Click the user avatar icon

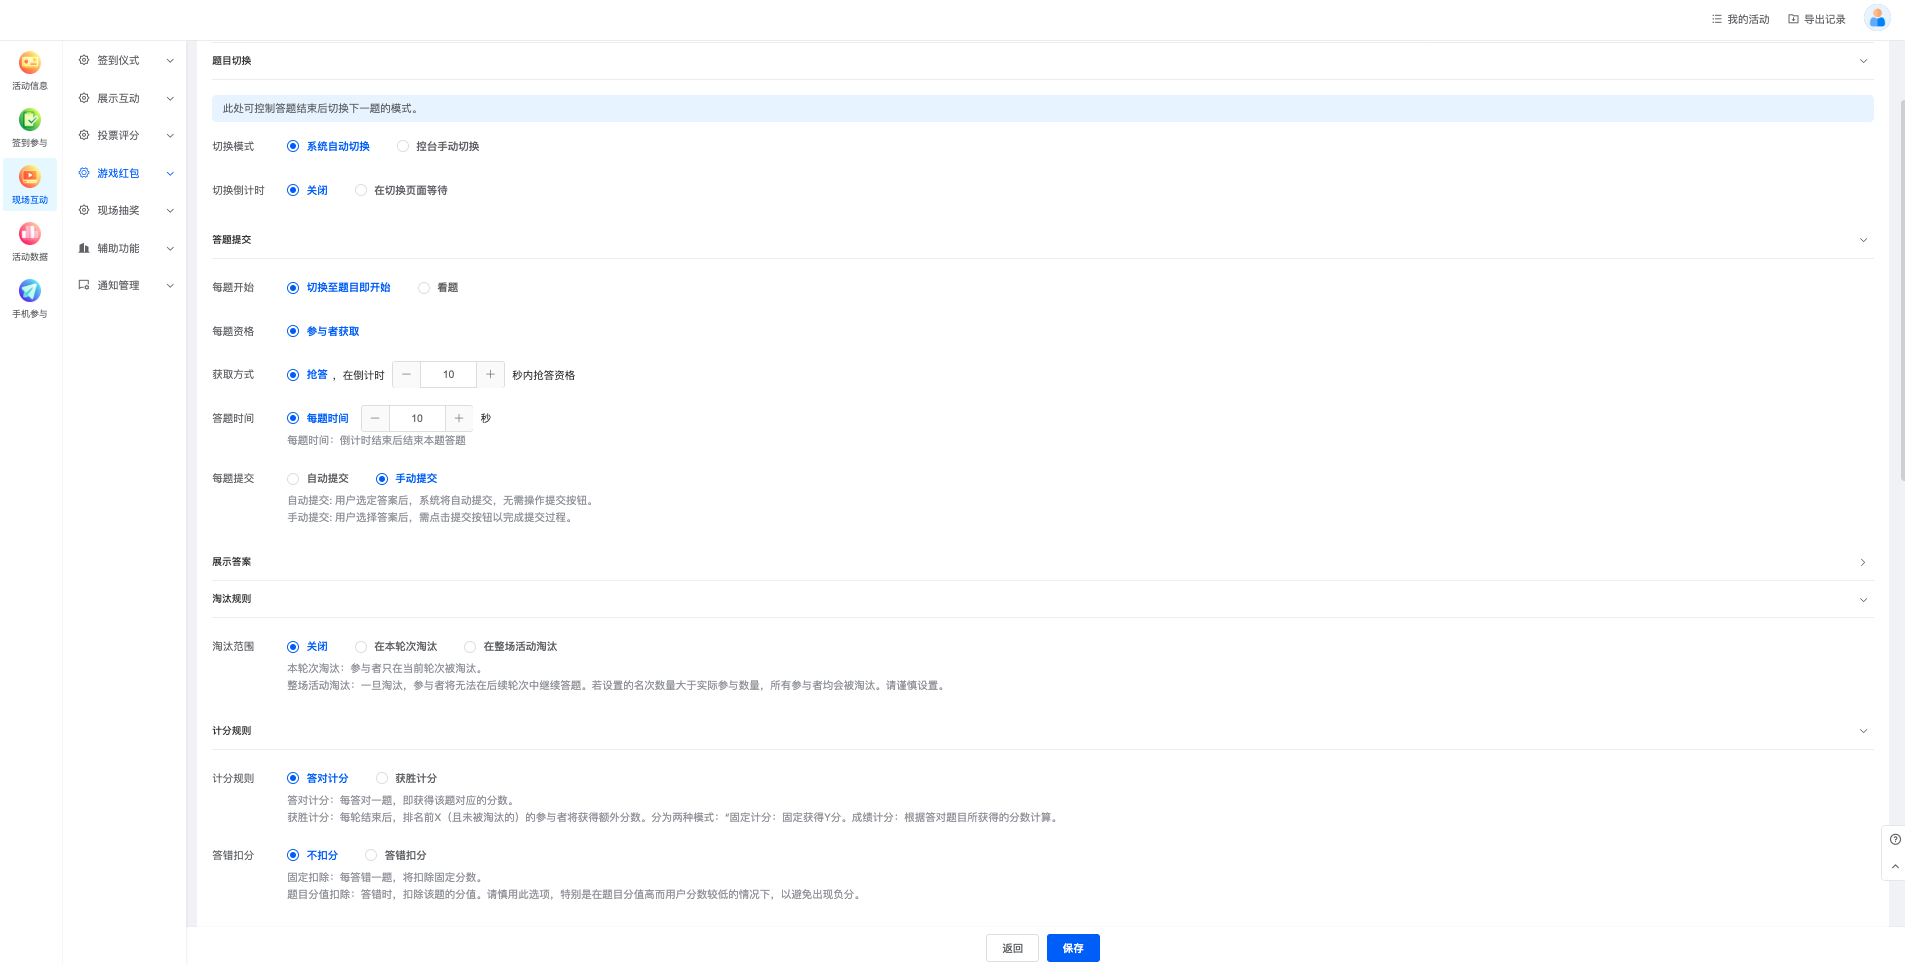pos(1877,18)
